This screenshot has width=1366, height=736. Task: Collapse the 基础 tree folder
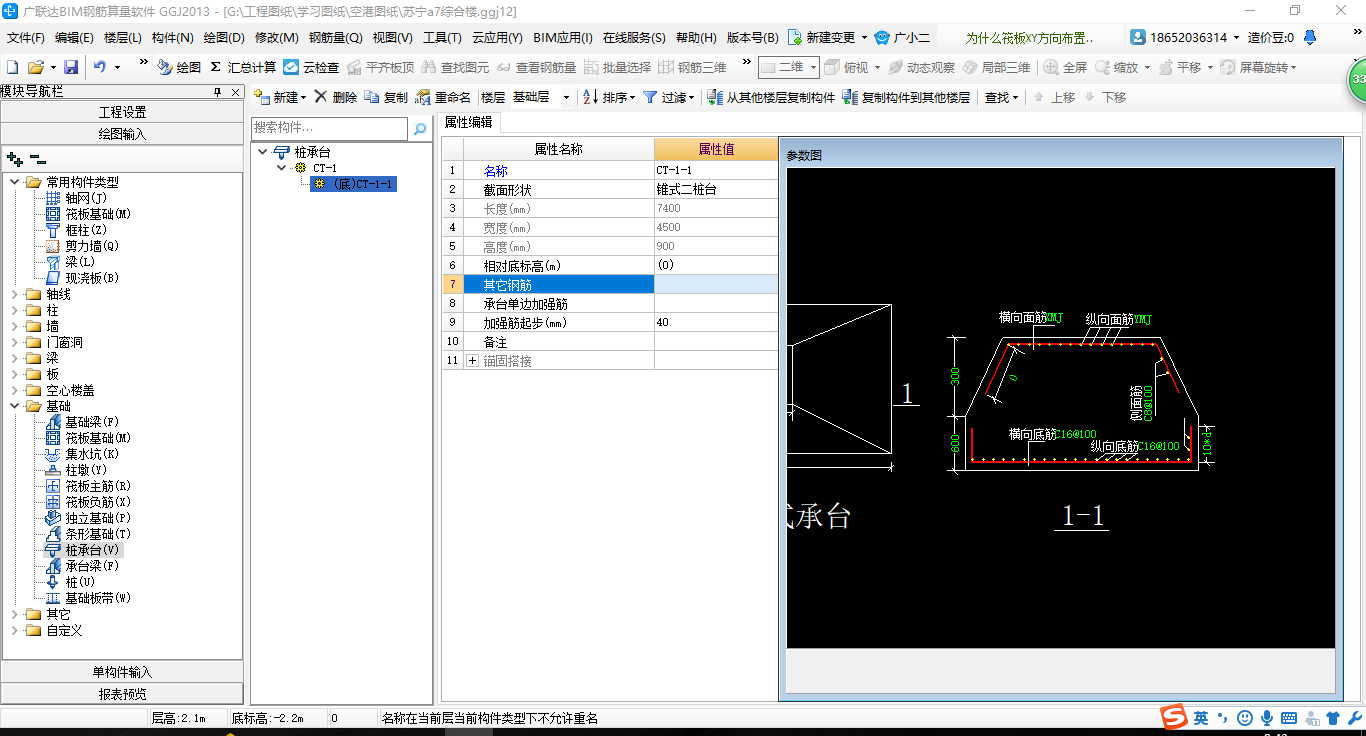(15, 406)
